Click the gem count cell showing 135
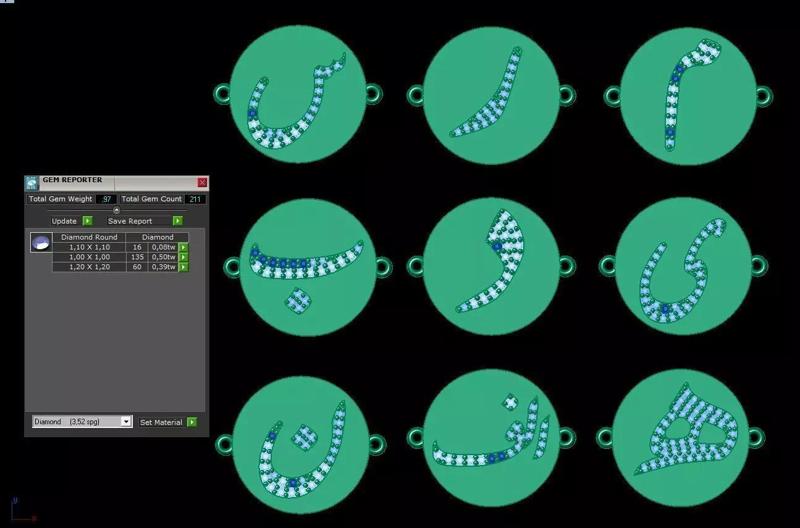Viewport: 800px width, 528px height. click(137, 257)
